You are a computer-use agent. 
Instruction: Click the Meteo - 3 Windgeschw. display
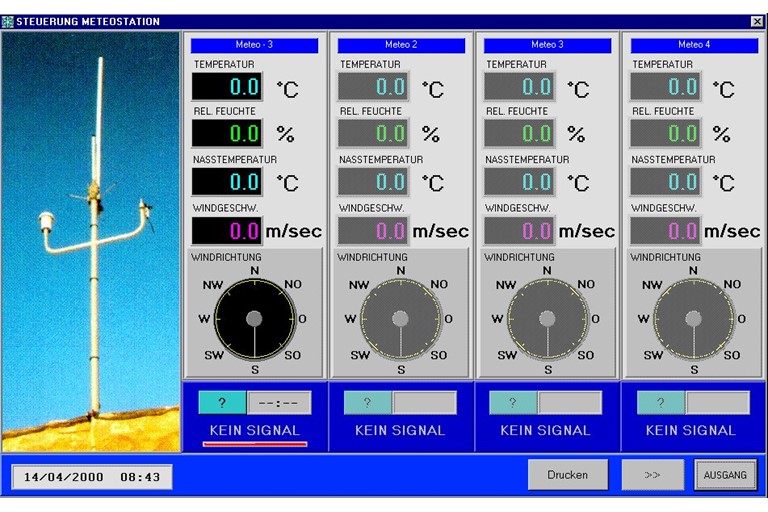click(x=227, y=230)
